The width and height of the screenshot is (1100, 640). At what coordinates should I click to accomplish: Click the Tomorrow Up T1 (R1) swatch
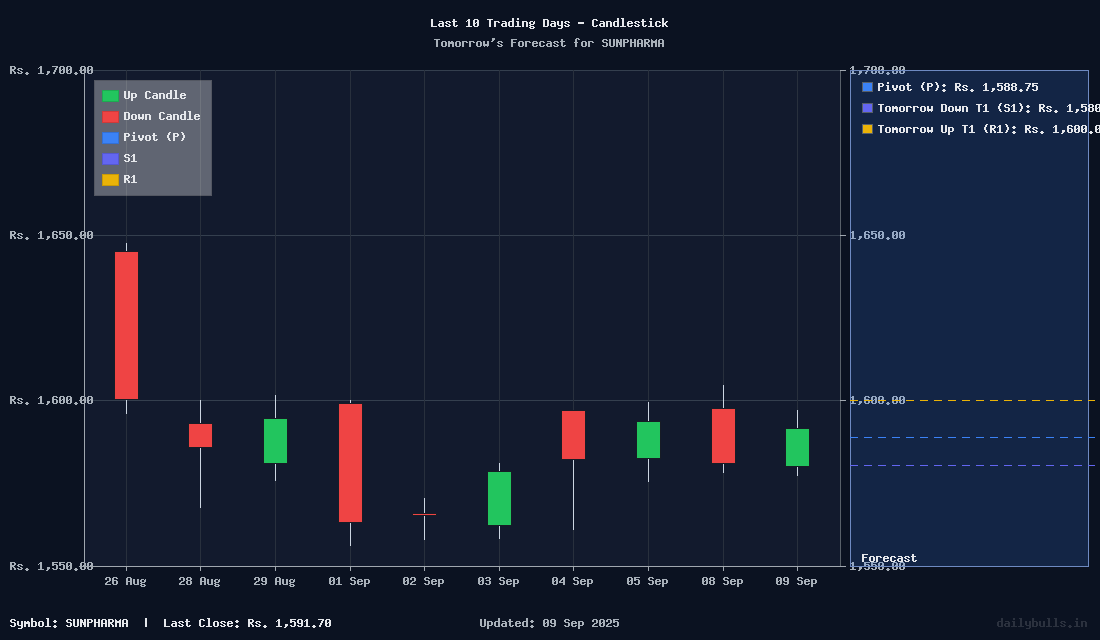tap(867, 129)
